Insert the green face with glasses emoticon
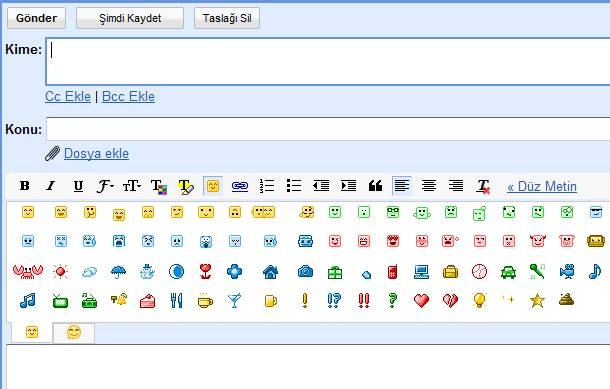 pos(393,212)
